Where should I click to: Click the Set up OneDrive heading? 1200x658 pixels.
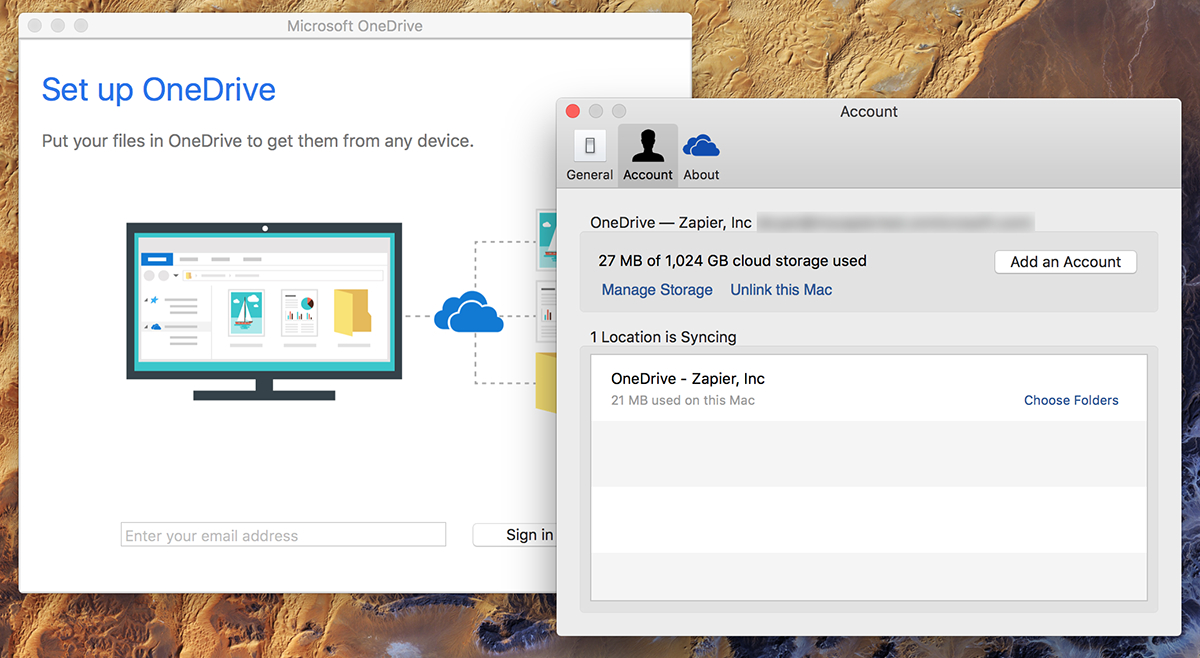158,90
